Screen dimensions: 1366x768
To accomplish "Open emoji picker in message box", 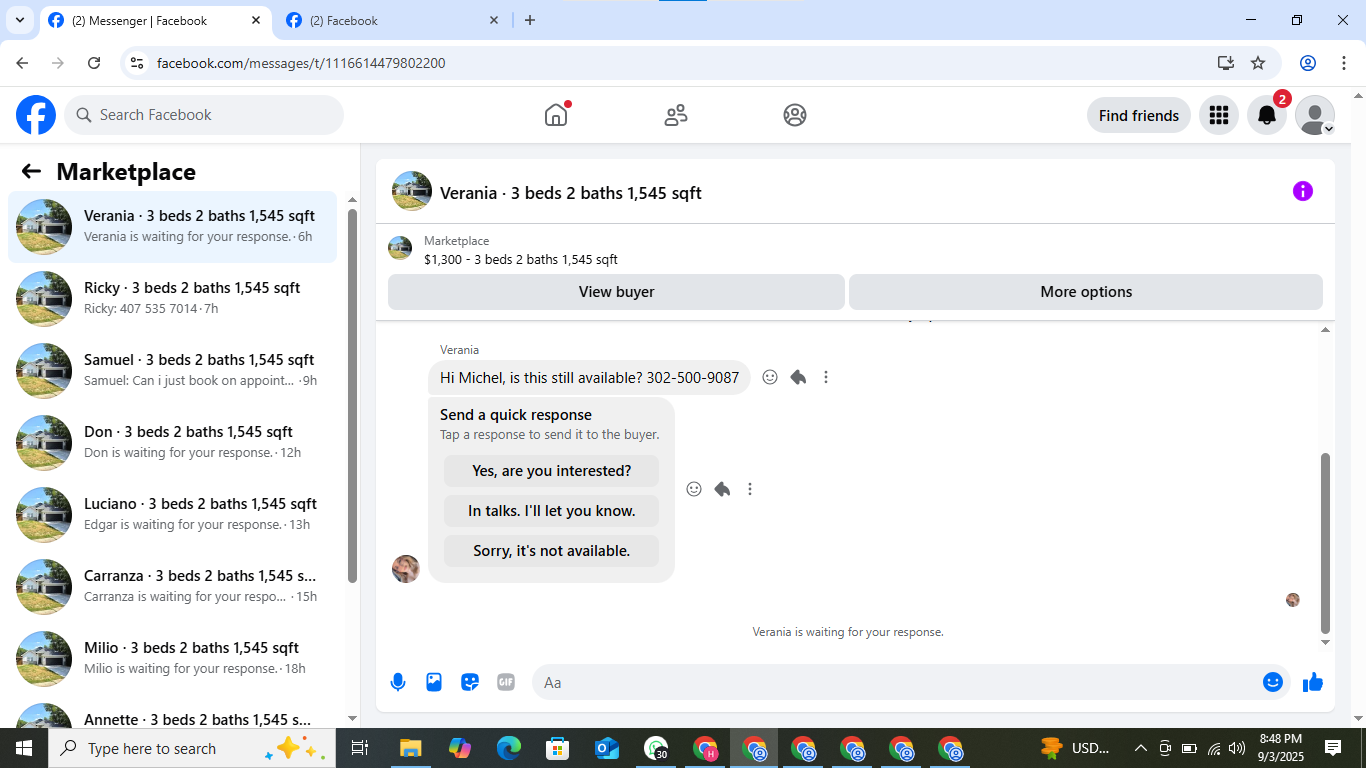I will coord(1273,682).
